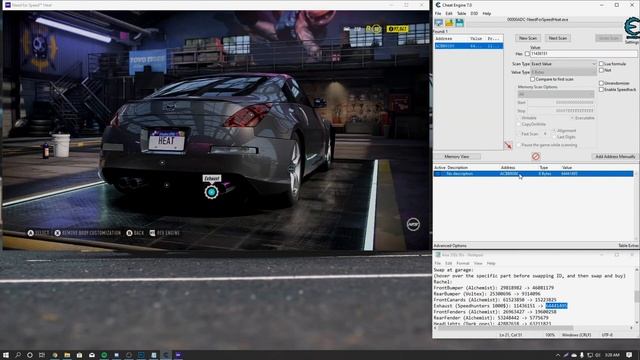The height and width of the screenshot is (360, 640).
Task: Click the Windows Start button
Action: point(6,355)
